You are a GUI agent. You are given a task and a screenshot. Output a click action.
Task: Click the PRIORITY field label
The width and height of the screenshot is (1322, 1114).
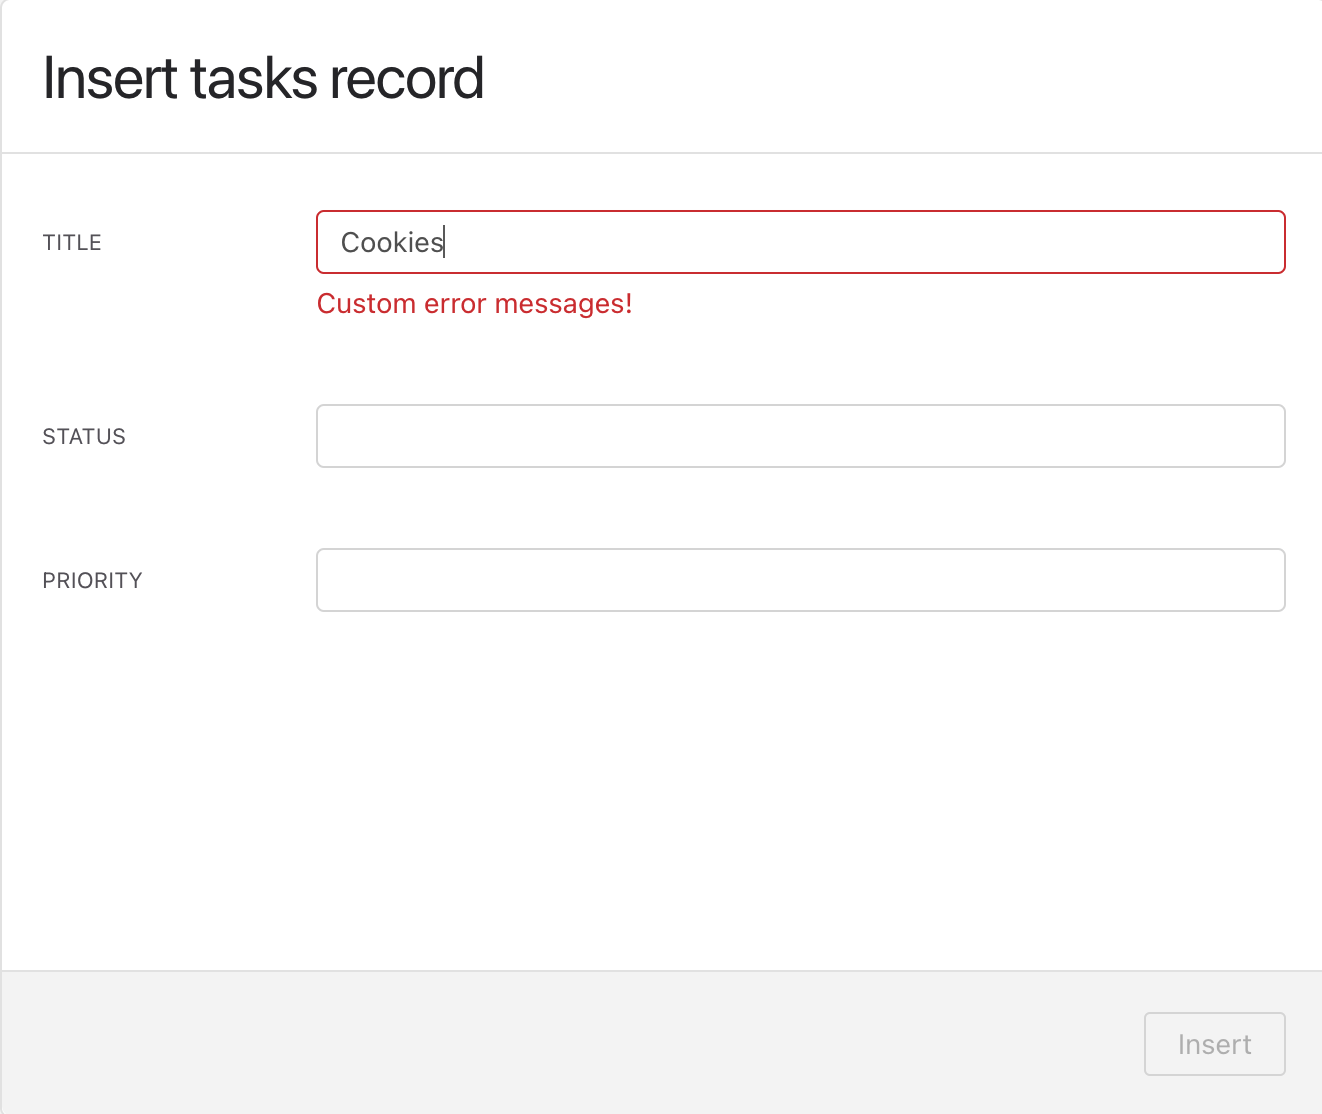tap(92, 581)
